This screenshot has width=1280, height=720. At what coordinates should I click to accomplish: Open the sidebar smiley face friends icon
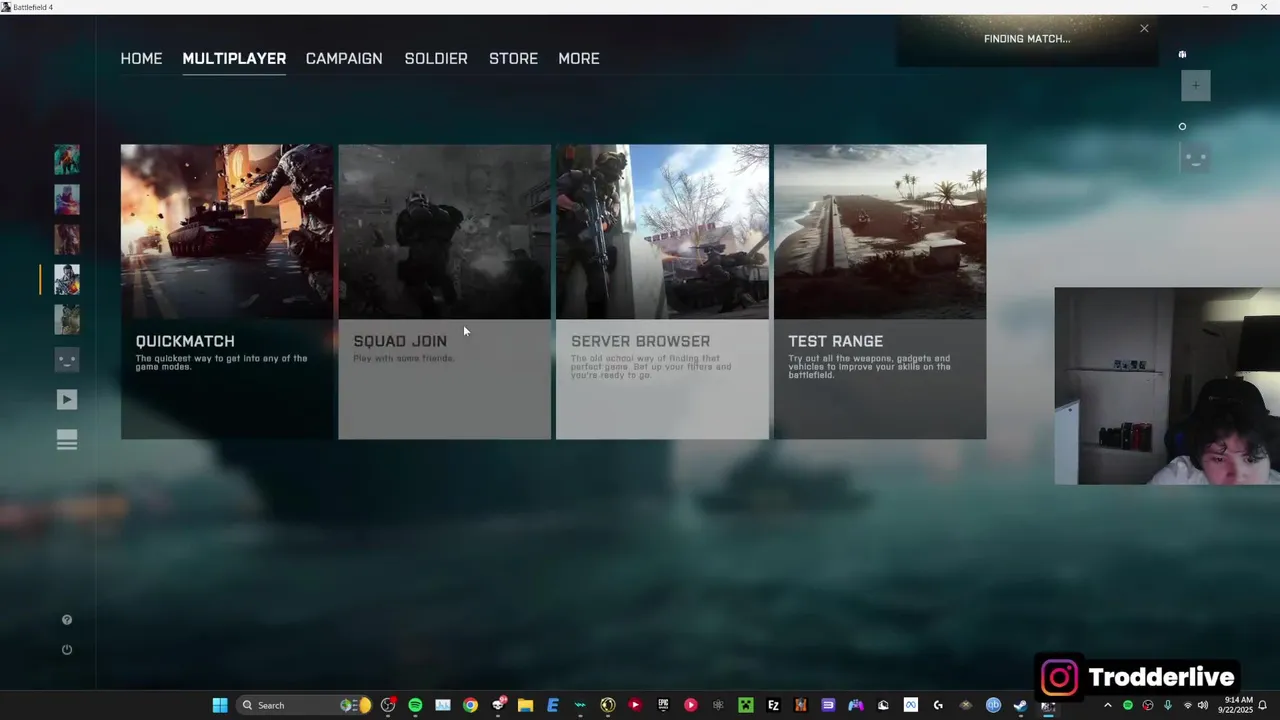pyautogui.click(x=67, y=360)
